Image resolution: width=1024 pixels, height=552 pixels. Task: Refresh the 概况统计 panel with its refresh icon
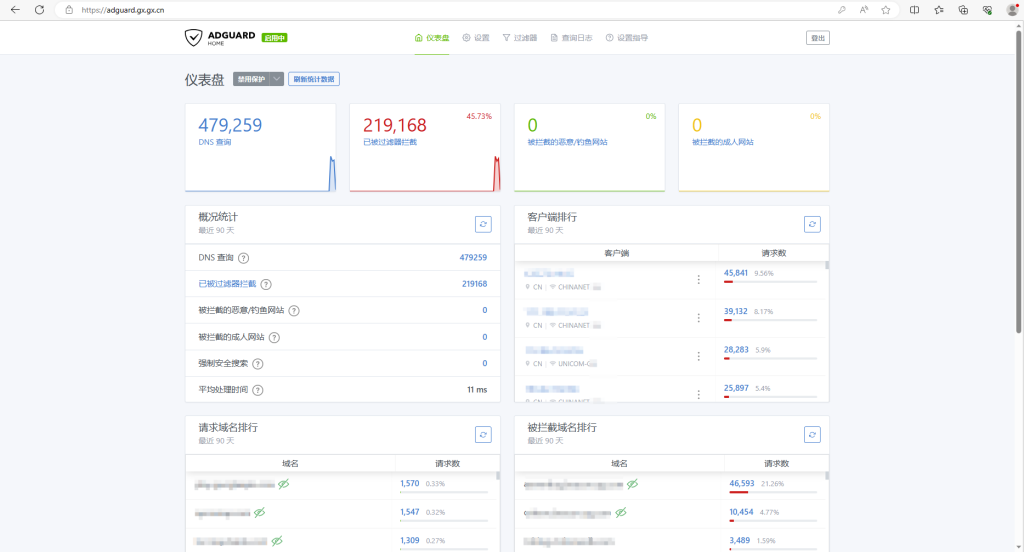(x=483, y=225)
